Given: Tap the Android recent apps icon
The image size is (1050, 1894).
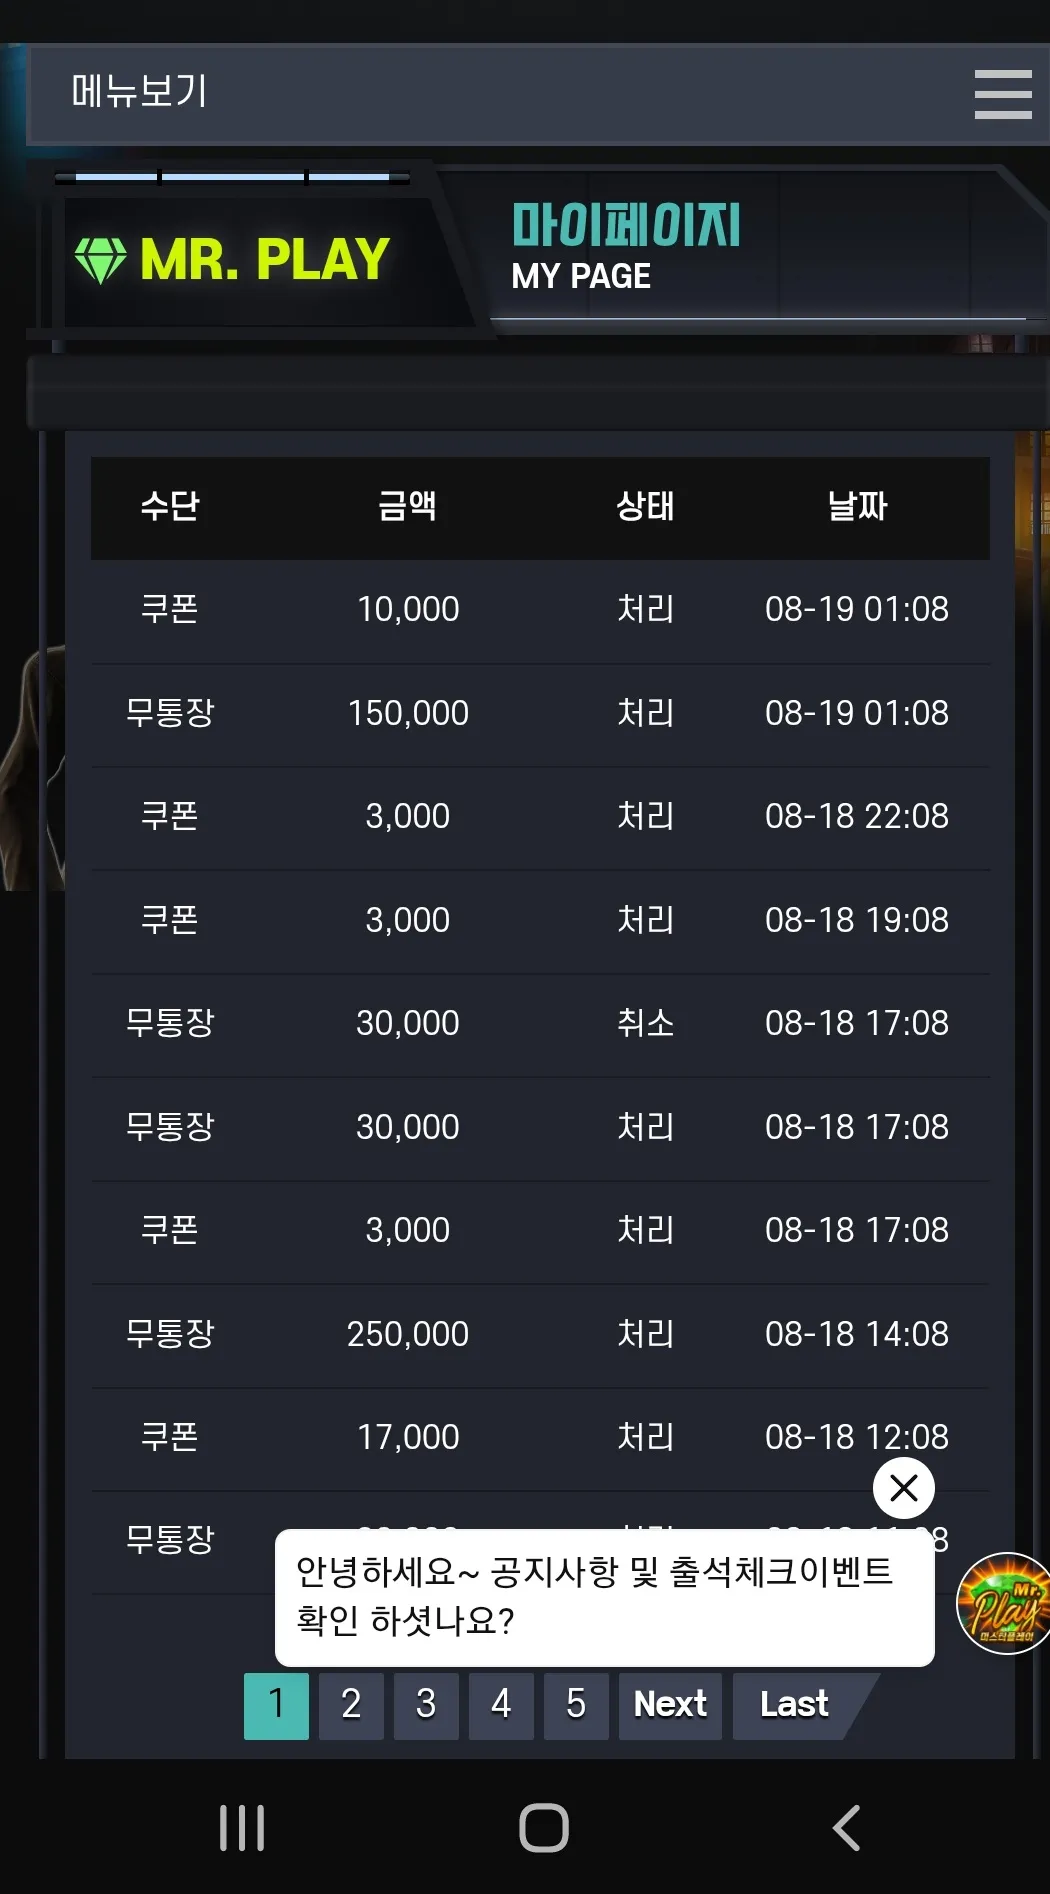Looking at the screenshot, I should click(242, 1828).
